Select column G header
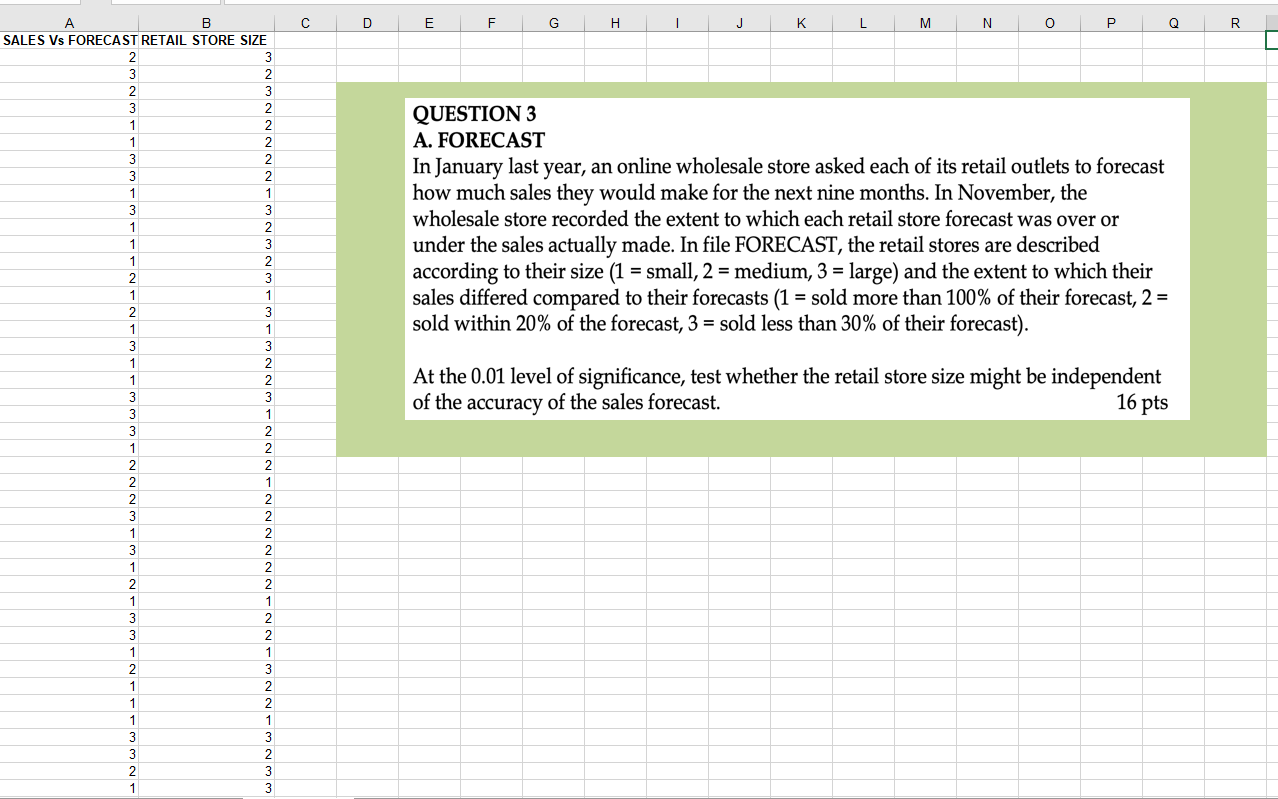1278x799 pixels. coord(553,22)
